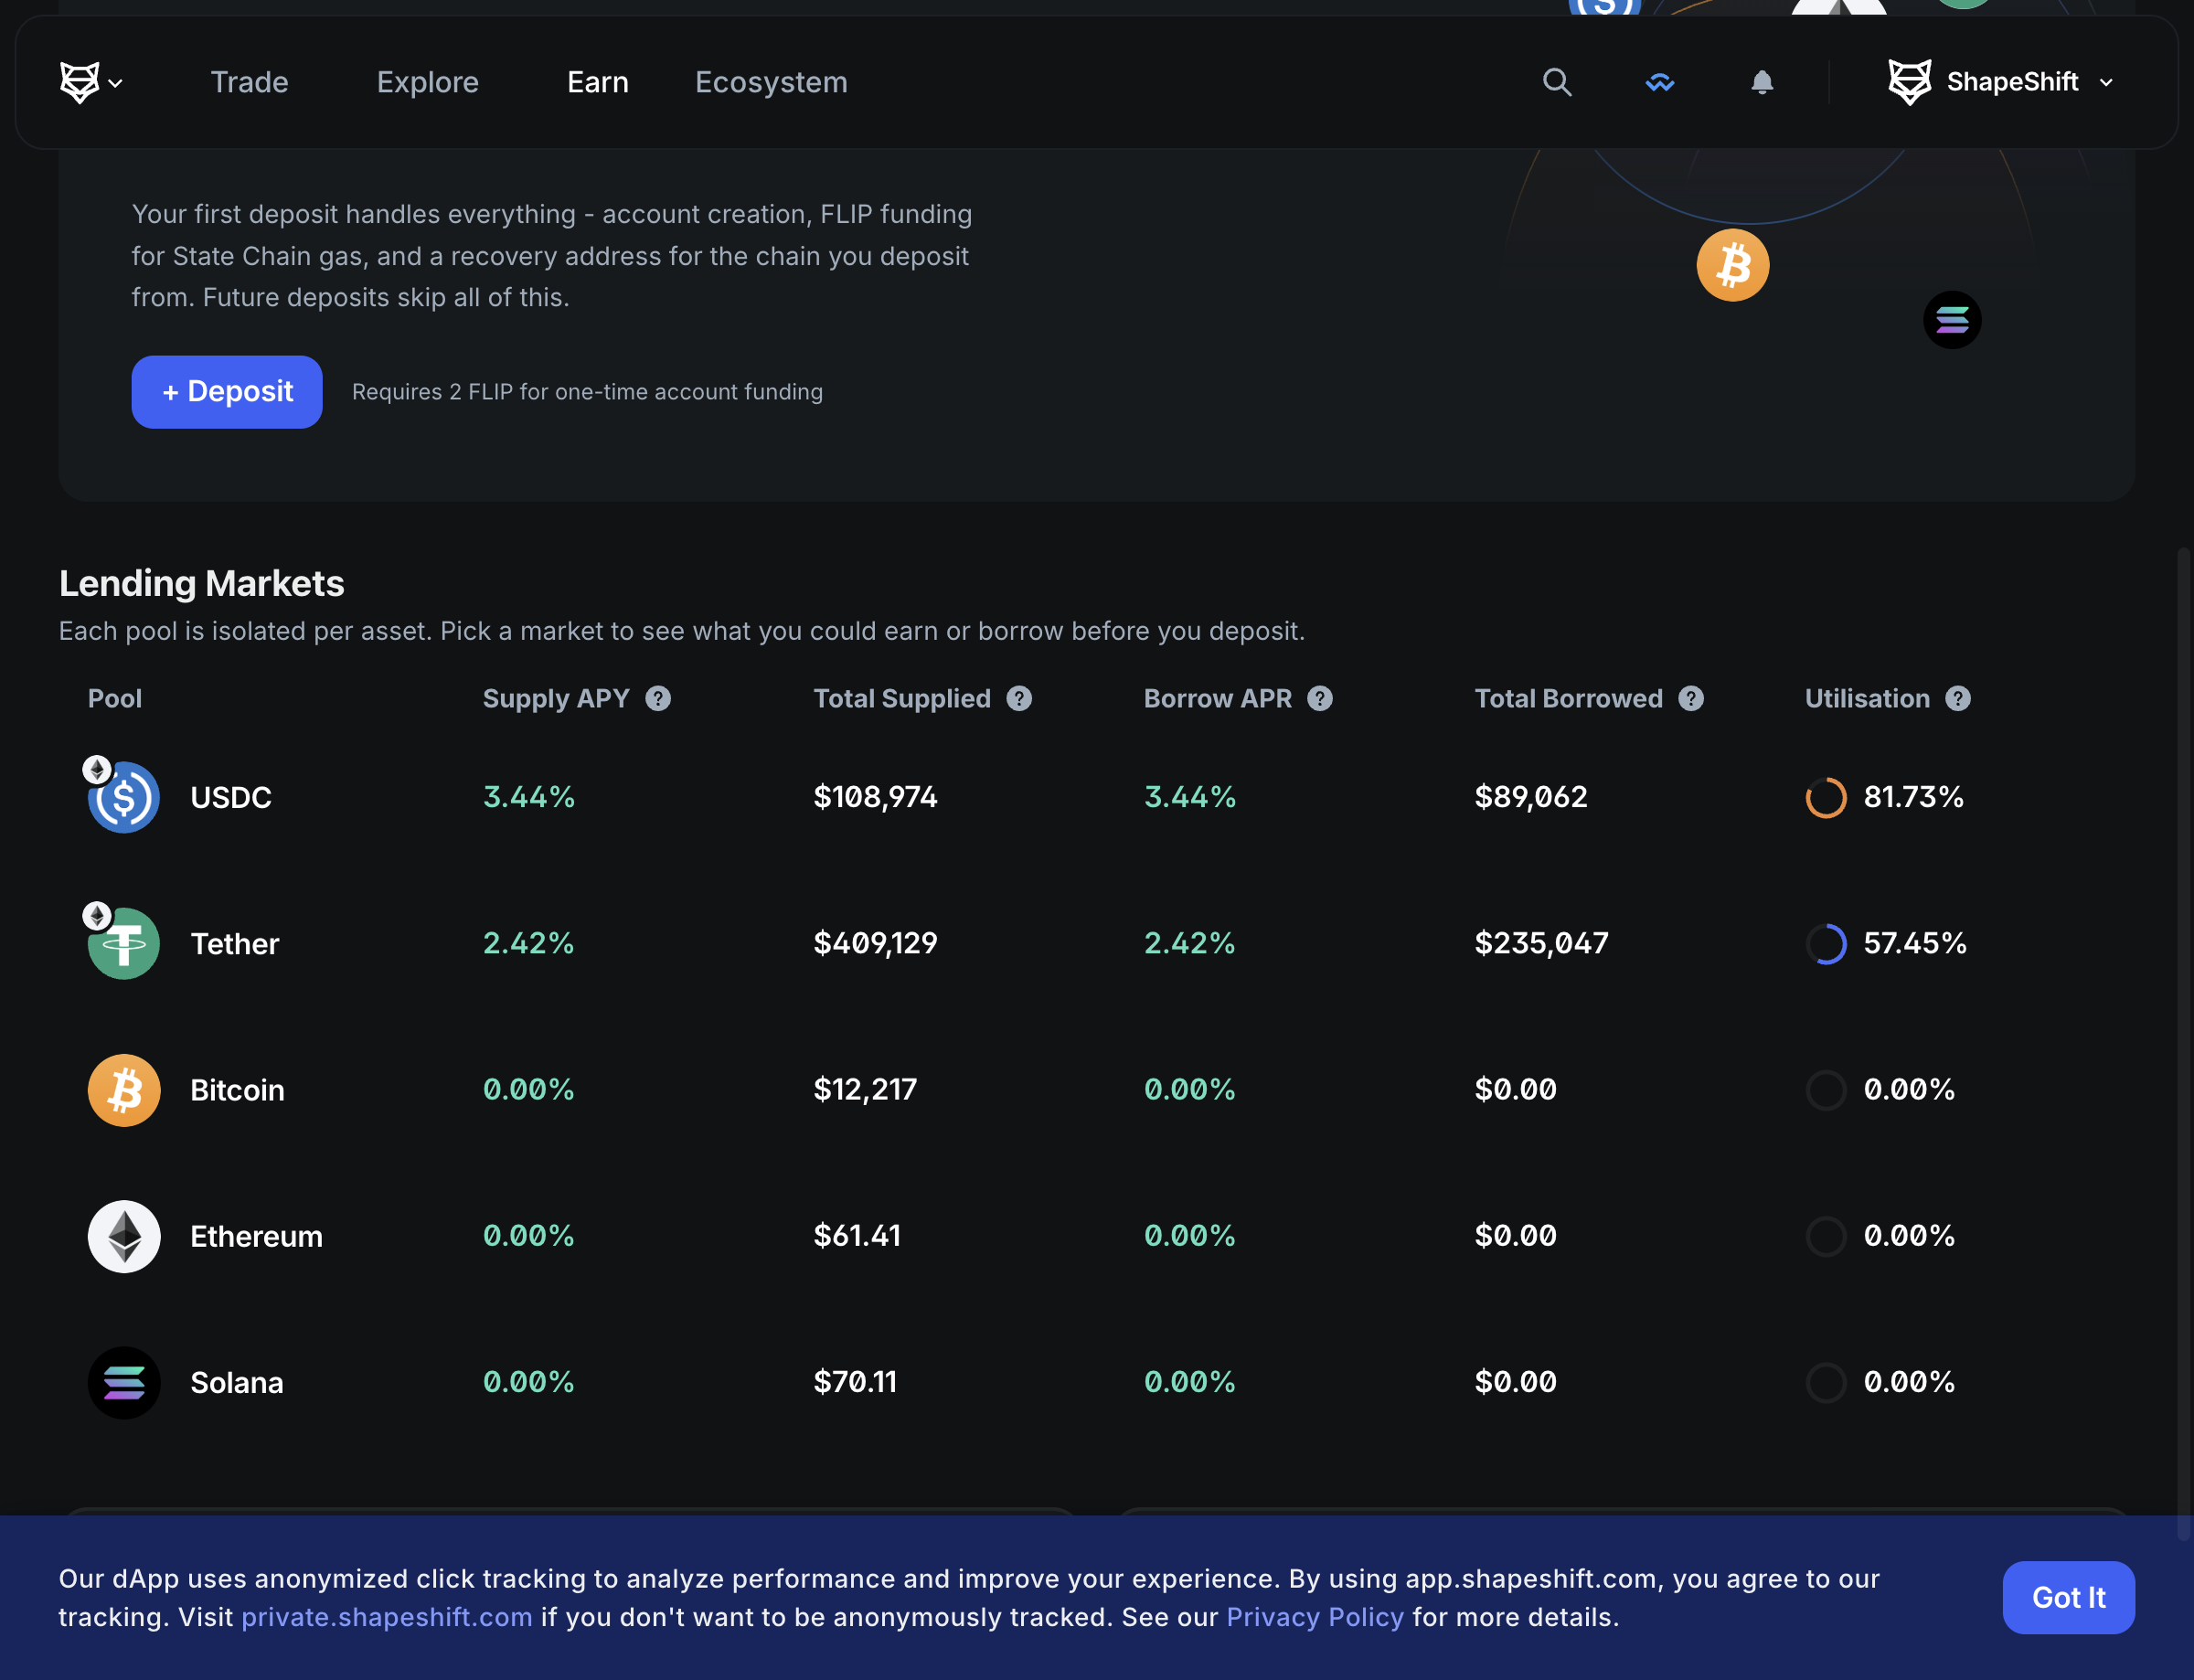Open the Total Borrowed help tooltip

coord(1690,698)
